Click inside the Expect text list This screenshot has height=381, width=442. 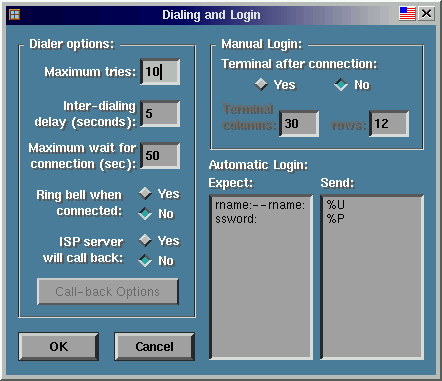click(x=261, y=277)
